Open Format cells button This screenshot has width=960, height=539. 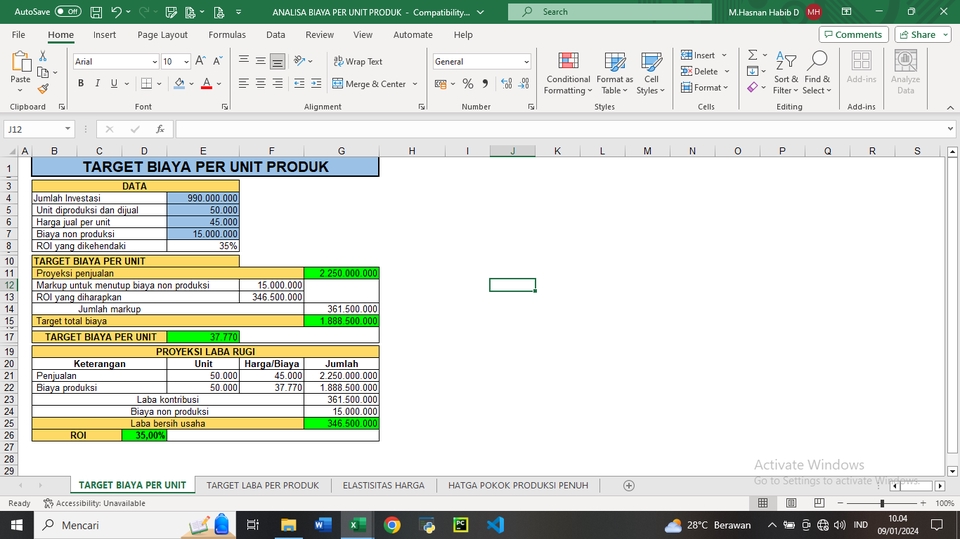[x=705, y=88]
